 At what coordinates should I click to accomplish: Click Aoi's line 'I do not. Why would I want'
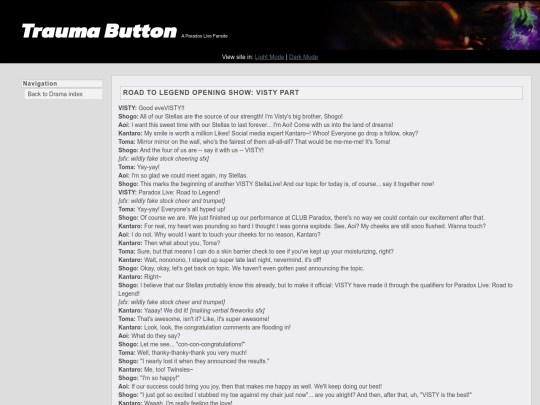(x=219, y=235)
